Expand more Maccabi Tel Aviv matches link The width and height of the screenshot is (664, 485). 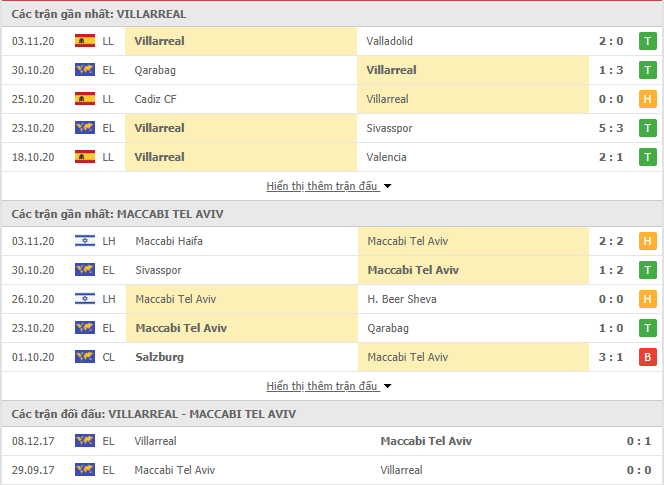coord(322,386)
